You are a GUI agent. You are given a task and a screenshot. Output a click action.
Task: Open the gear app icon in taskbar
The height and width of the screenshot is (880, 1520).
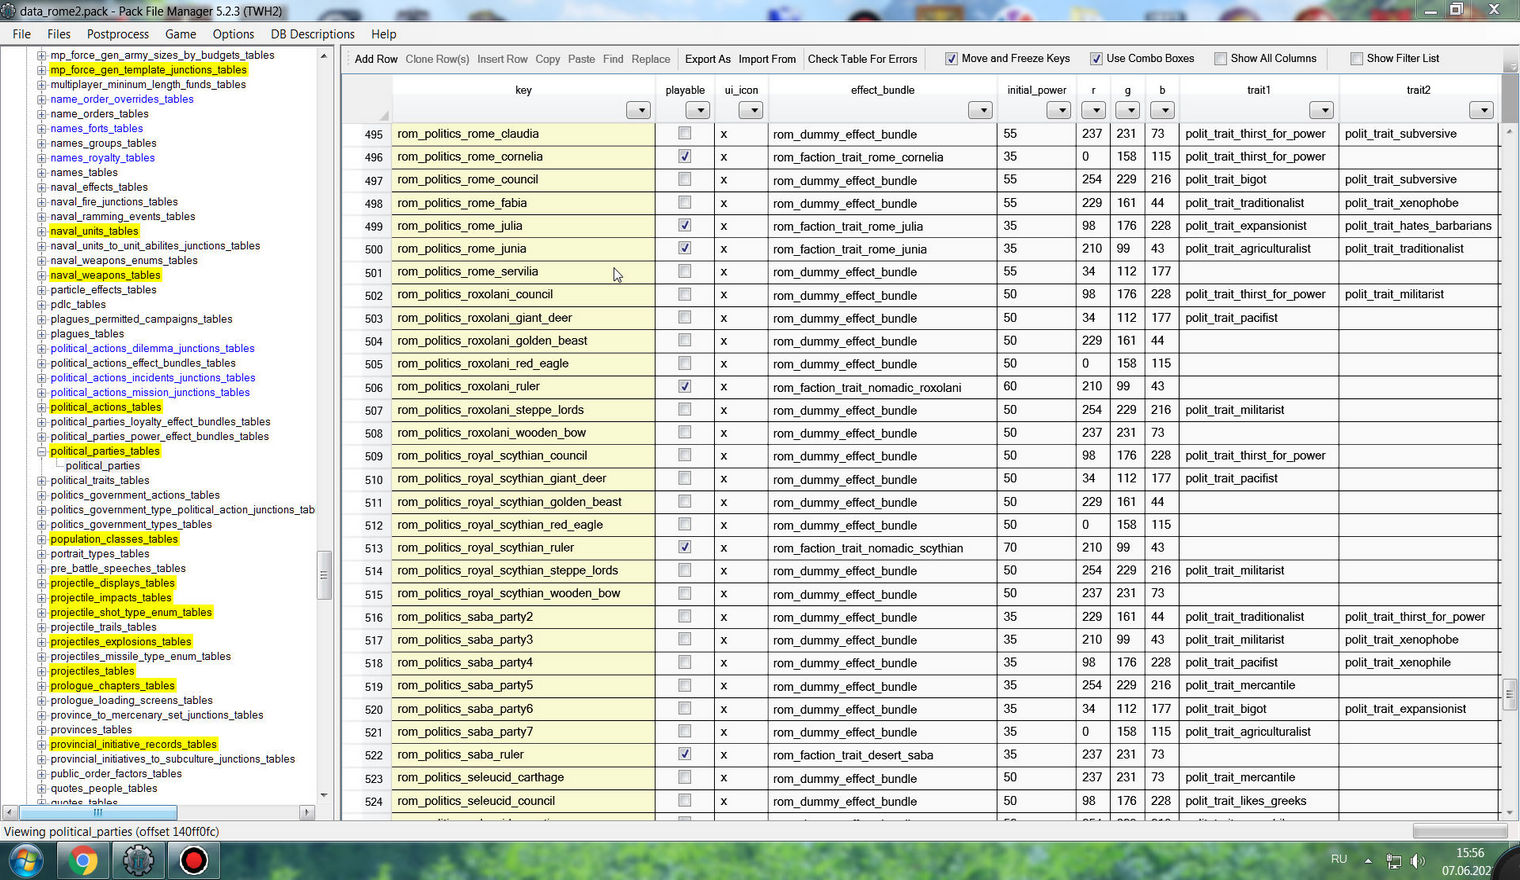point(138,860)
